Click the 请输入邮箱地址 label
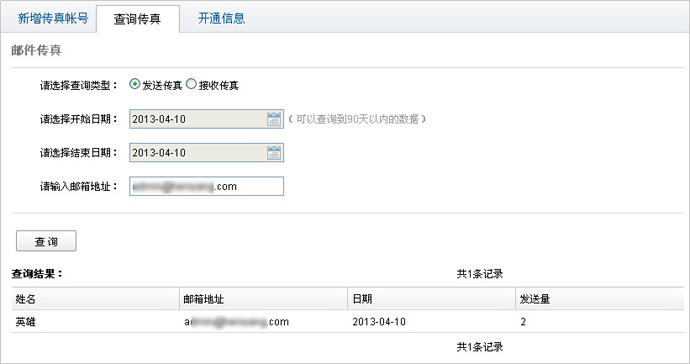Viewport: 690px width, 364px height. [x=79, y=187]
